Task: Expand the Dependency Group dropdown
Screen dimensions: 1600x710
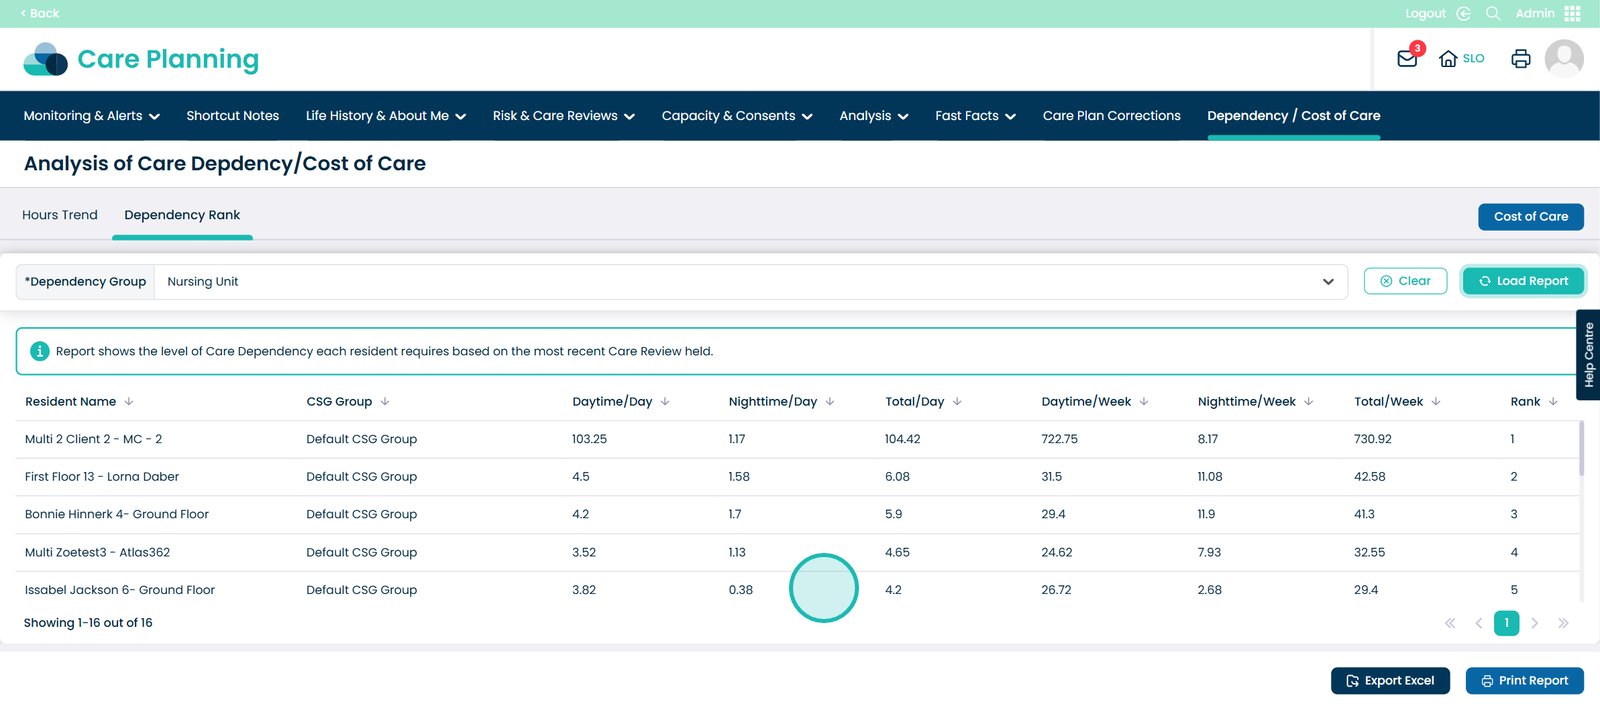Action: pyautogui.click(x=1327, y=282)
